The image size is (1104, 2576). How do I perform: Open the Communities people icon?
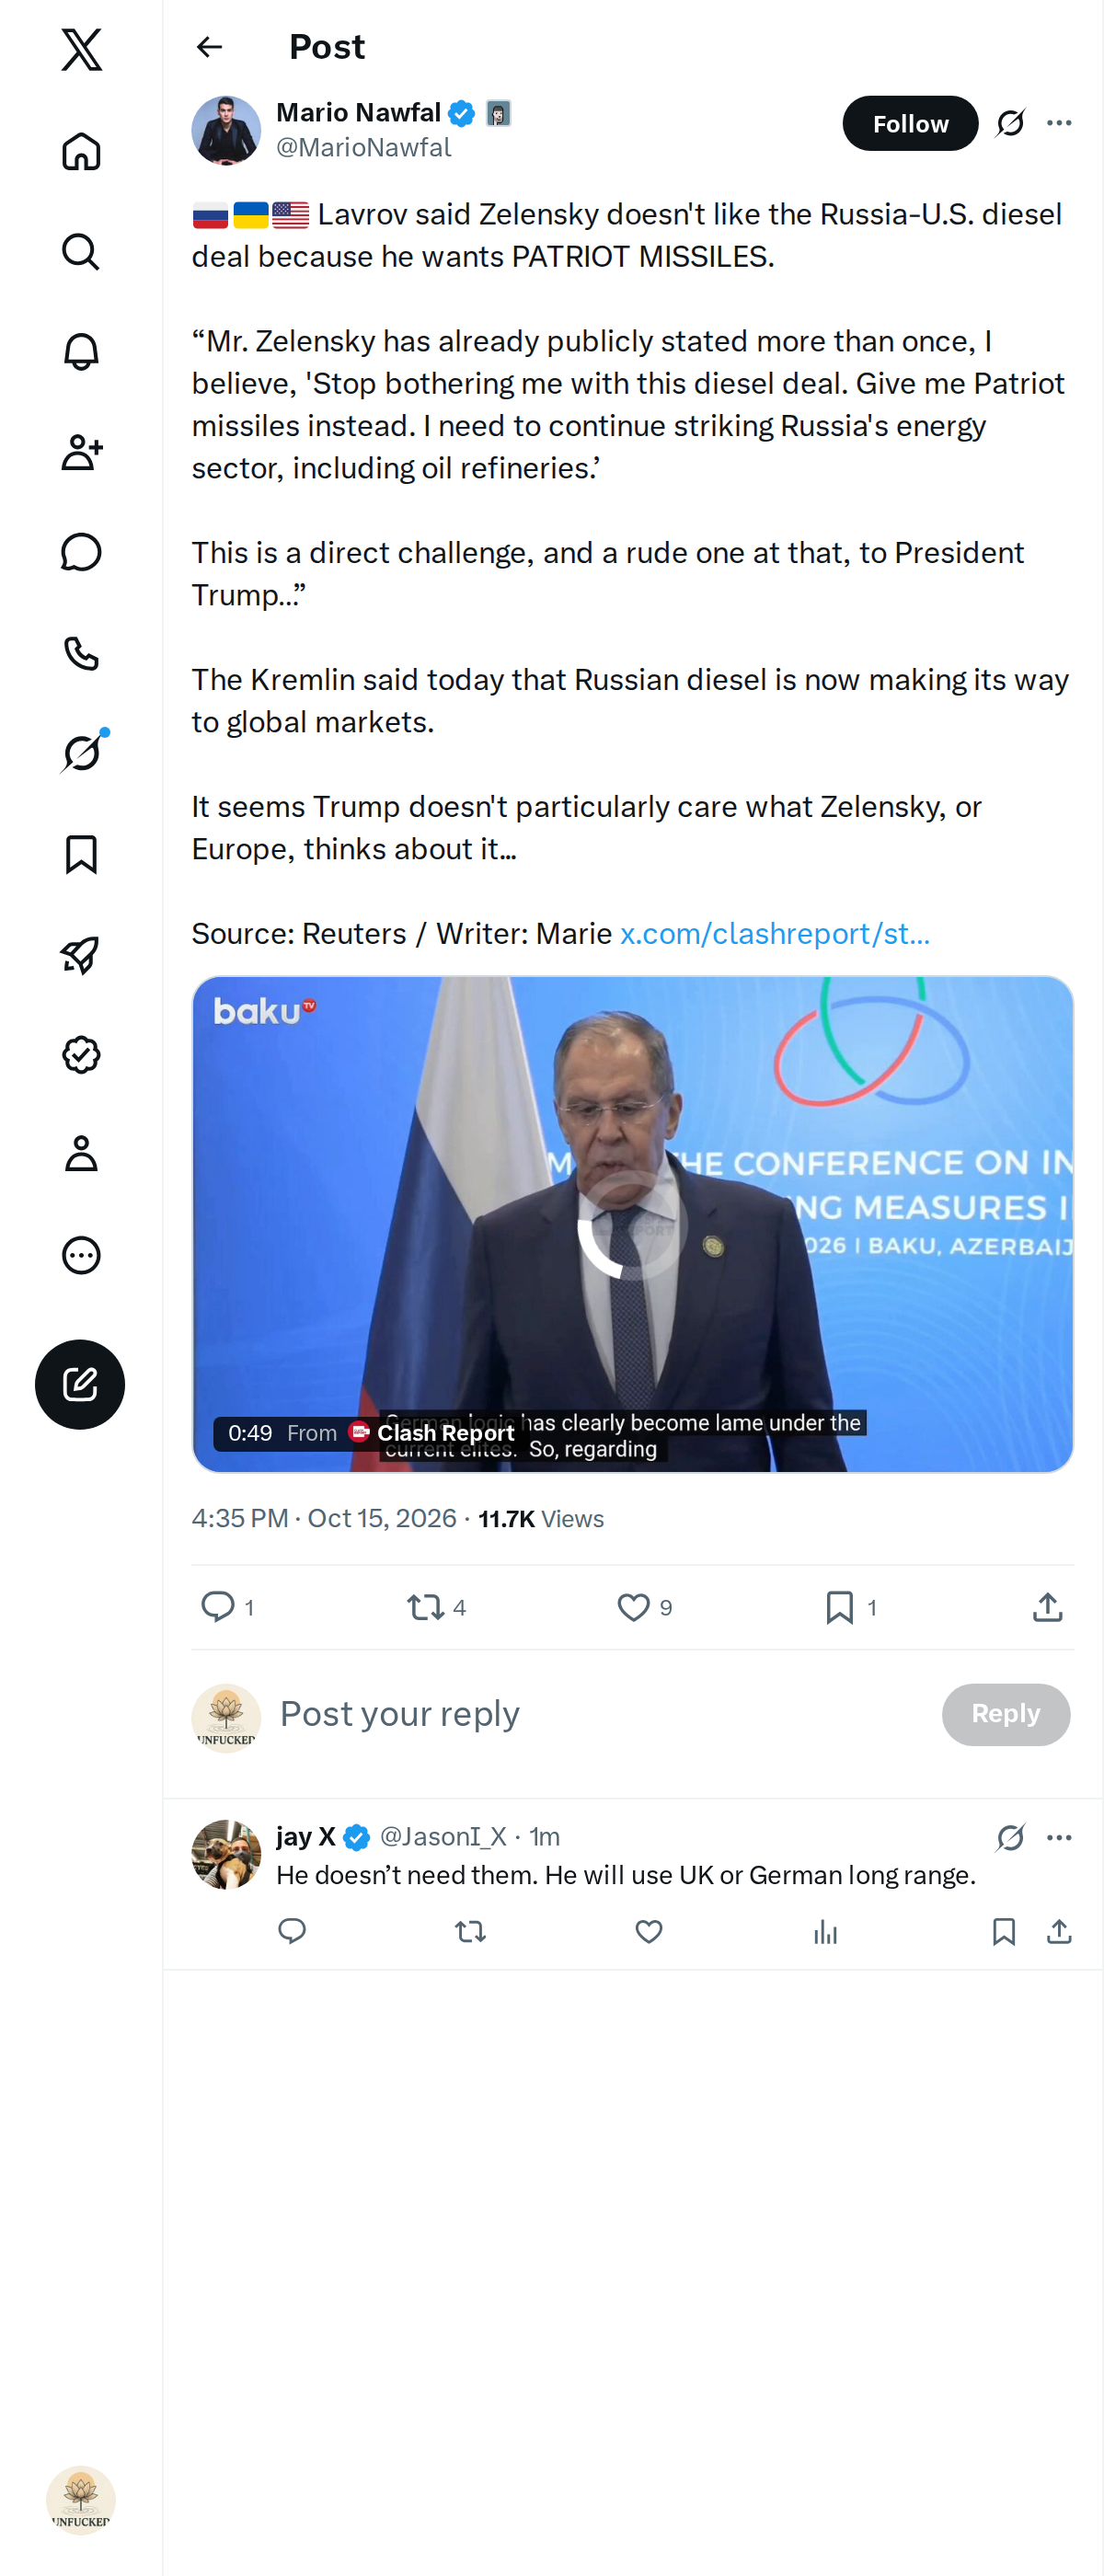coord(81,452)
